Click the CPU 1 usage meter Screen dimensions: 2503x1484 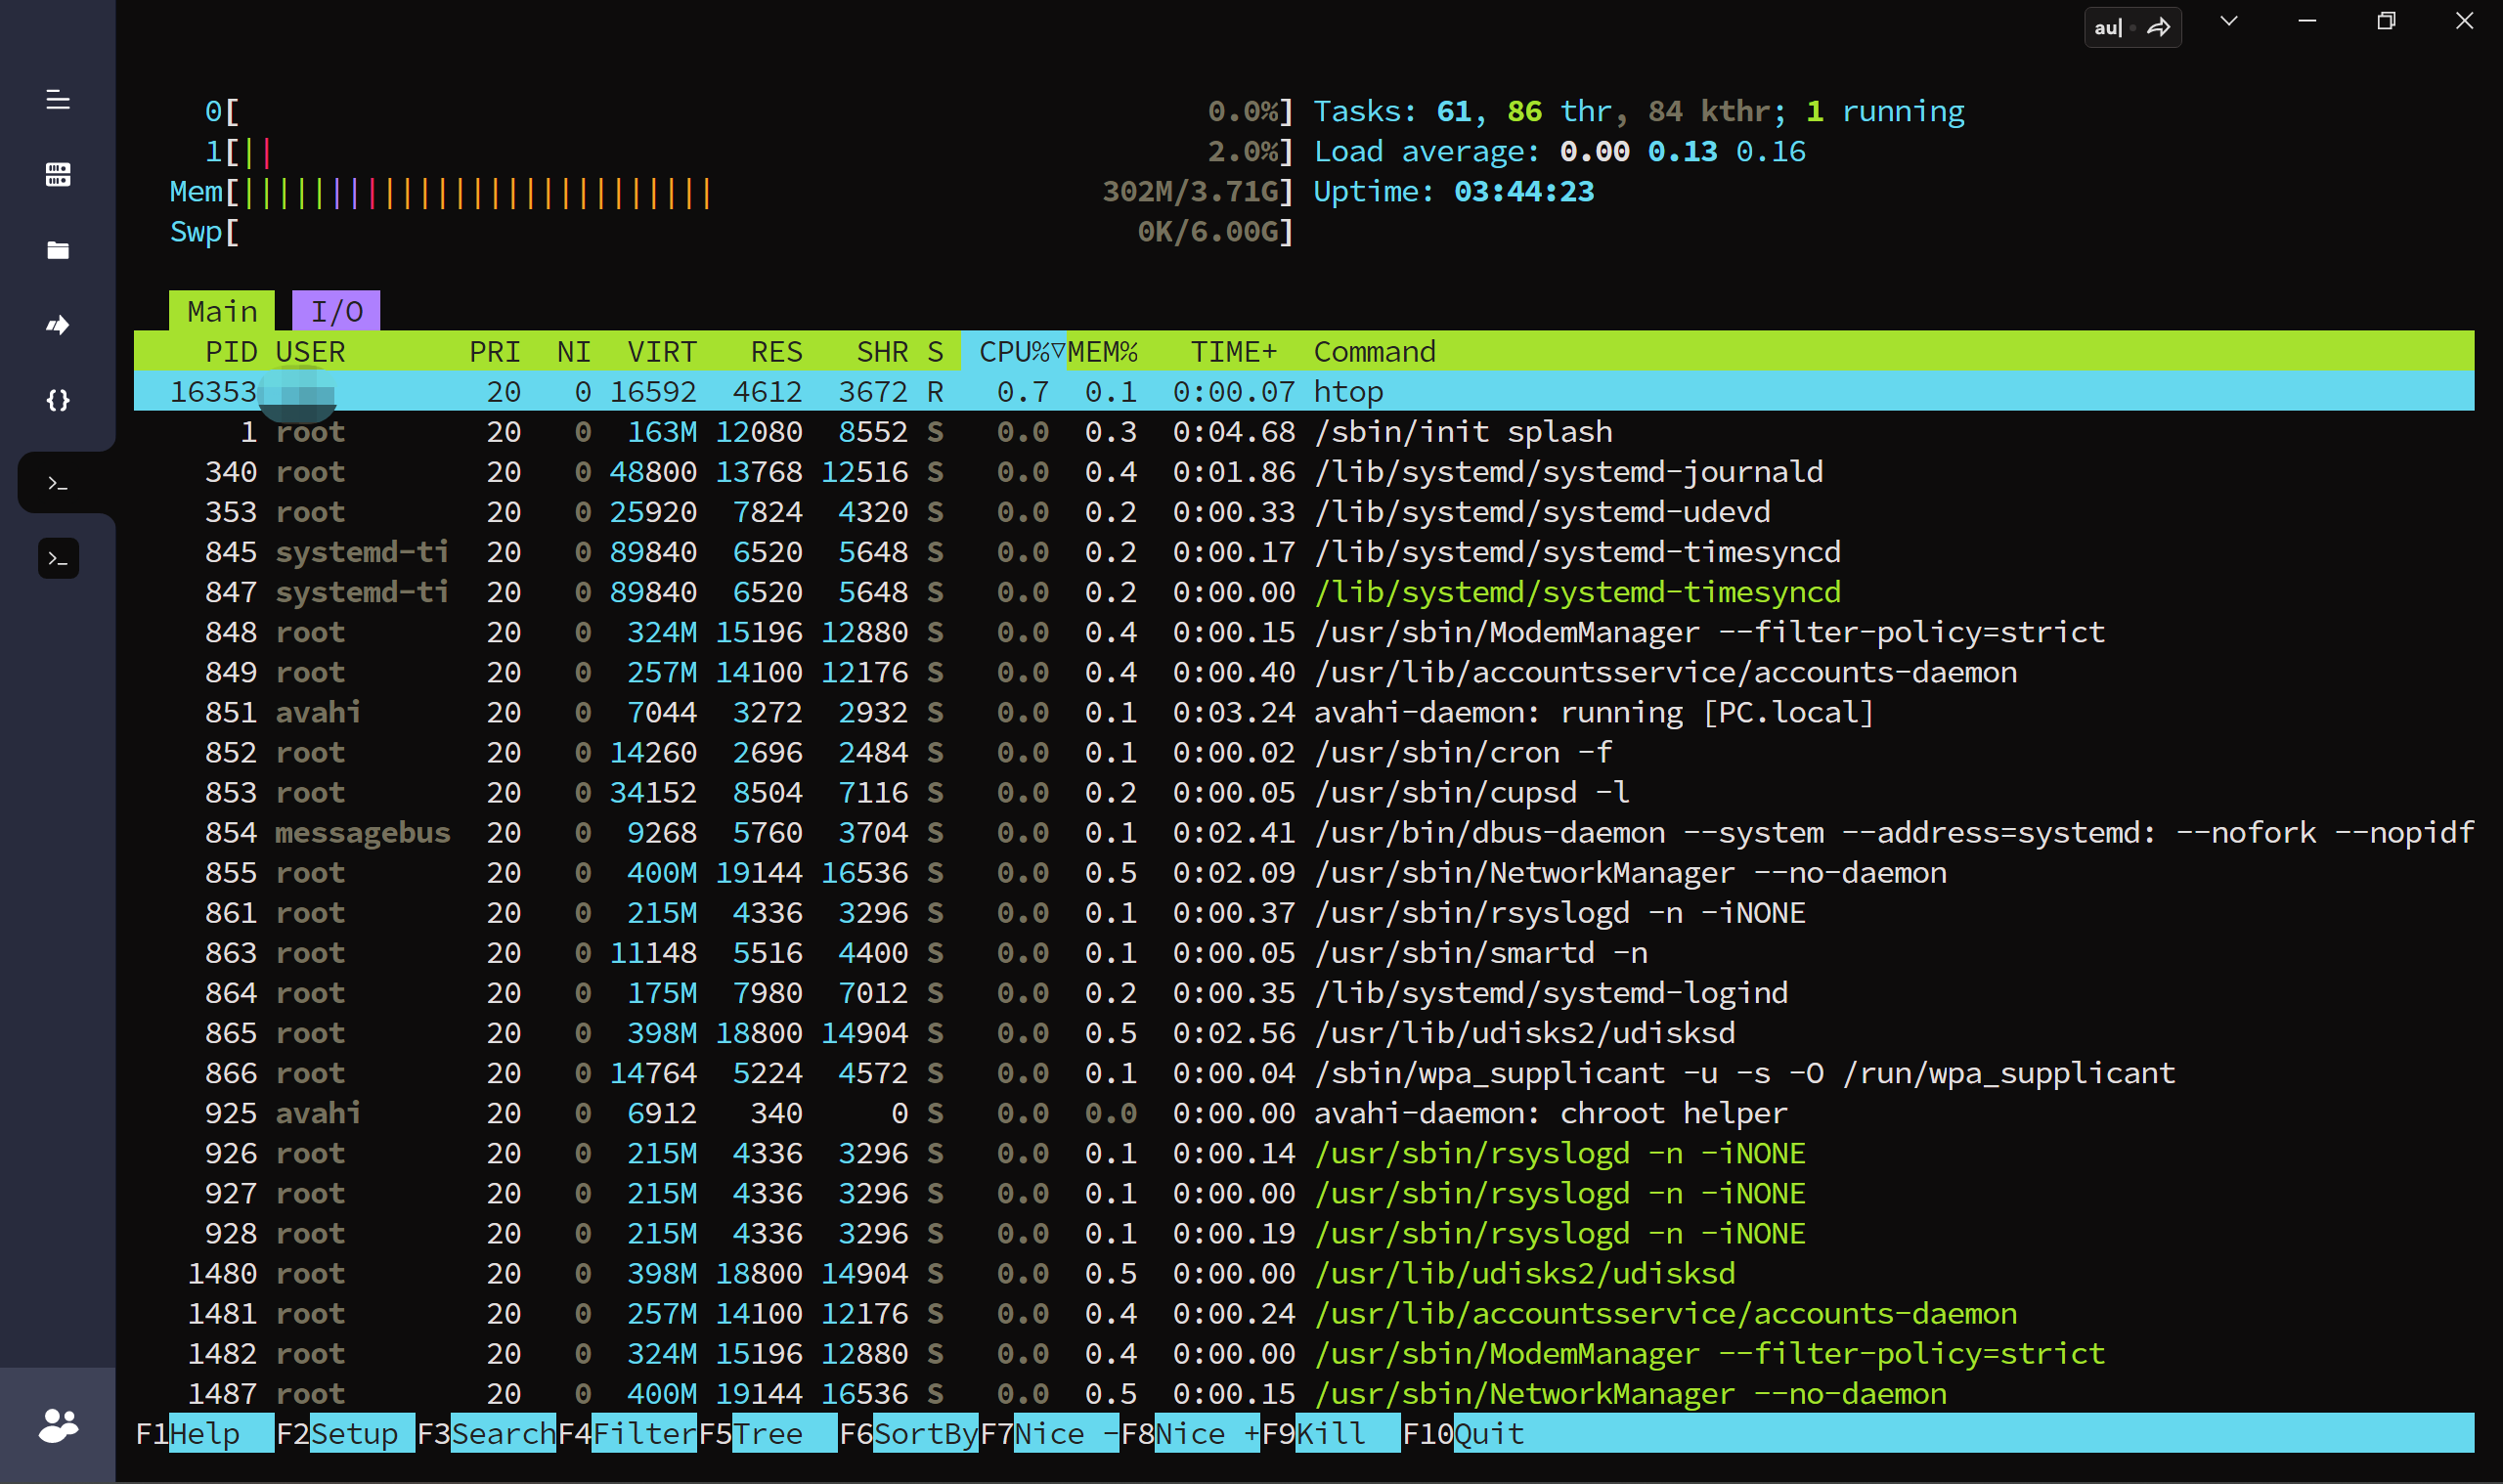coord(750,151)
